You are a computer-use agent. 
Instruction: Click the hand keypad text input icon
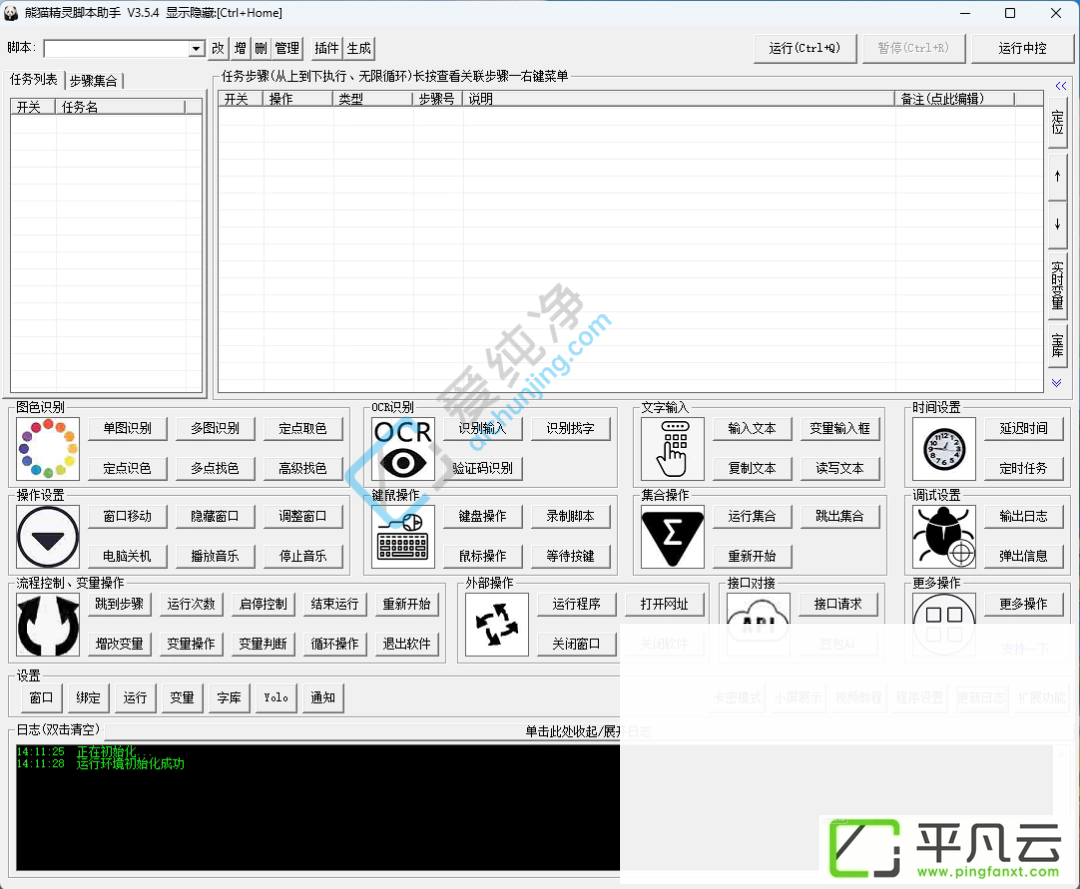[672, 448]
